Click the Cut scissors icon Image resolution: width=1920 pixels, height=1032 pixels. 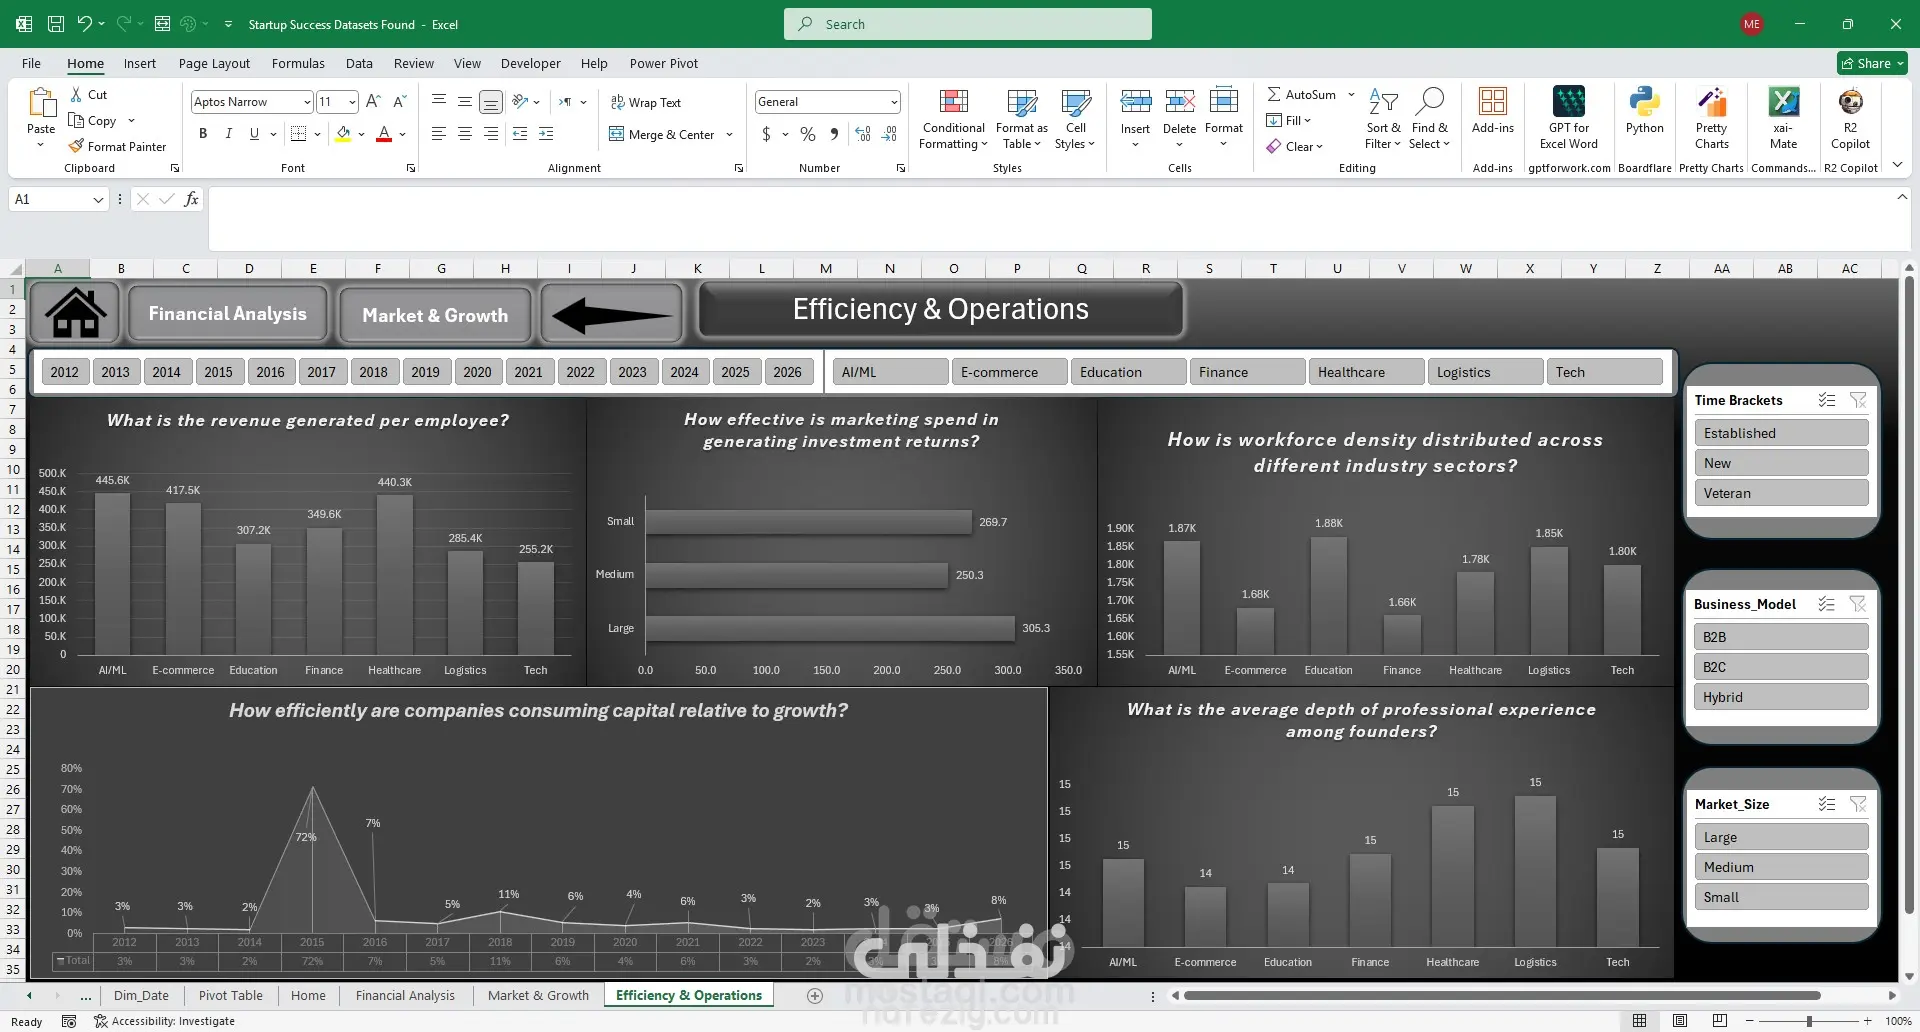pyautogui.click(x=76, y=94)
